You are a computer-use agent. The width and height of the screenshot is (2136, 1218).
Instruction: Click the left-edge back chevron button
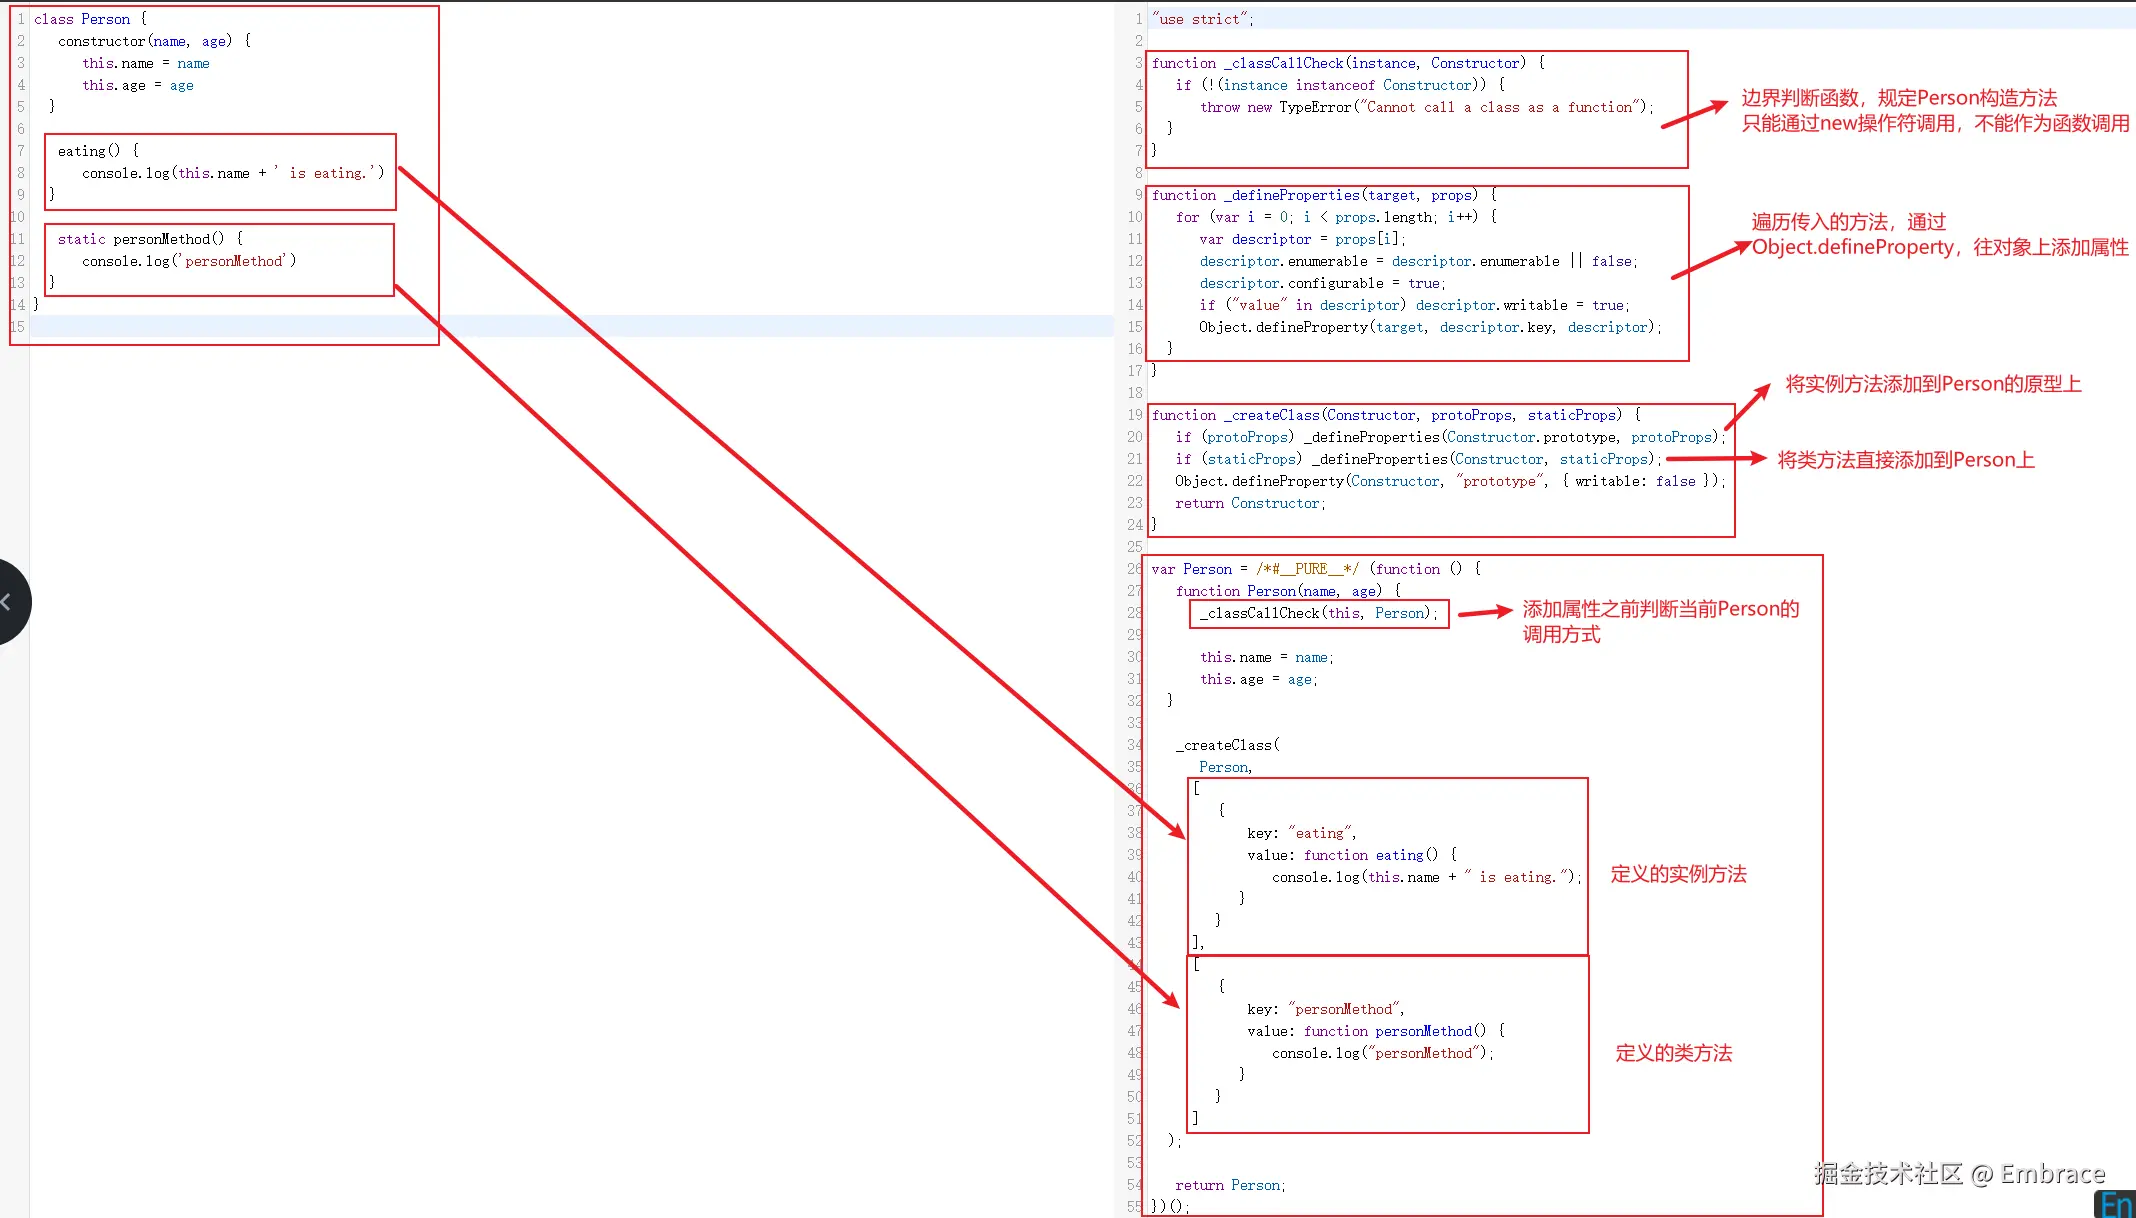tap(8, 602)
